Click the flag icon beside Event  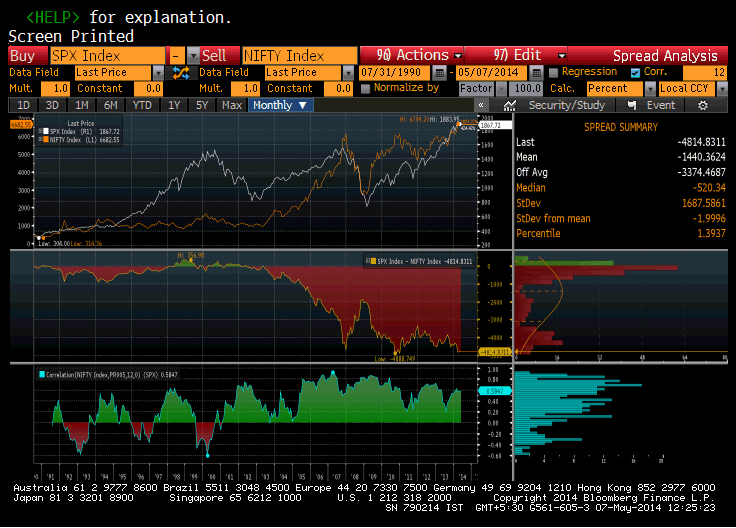[632, 105]
